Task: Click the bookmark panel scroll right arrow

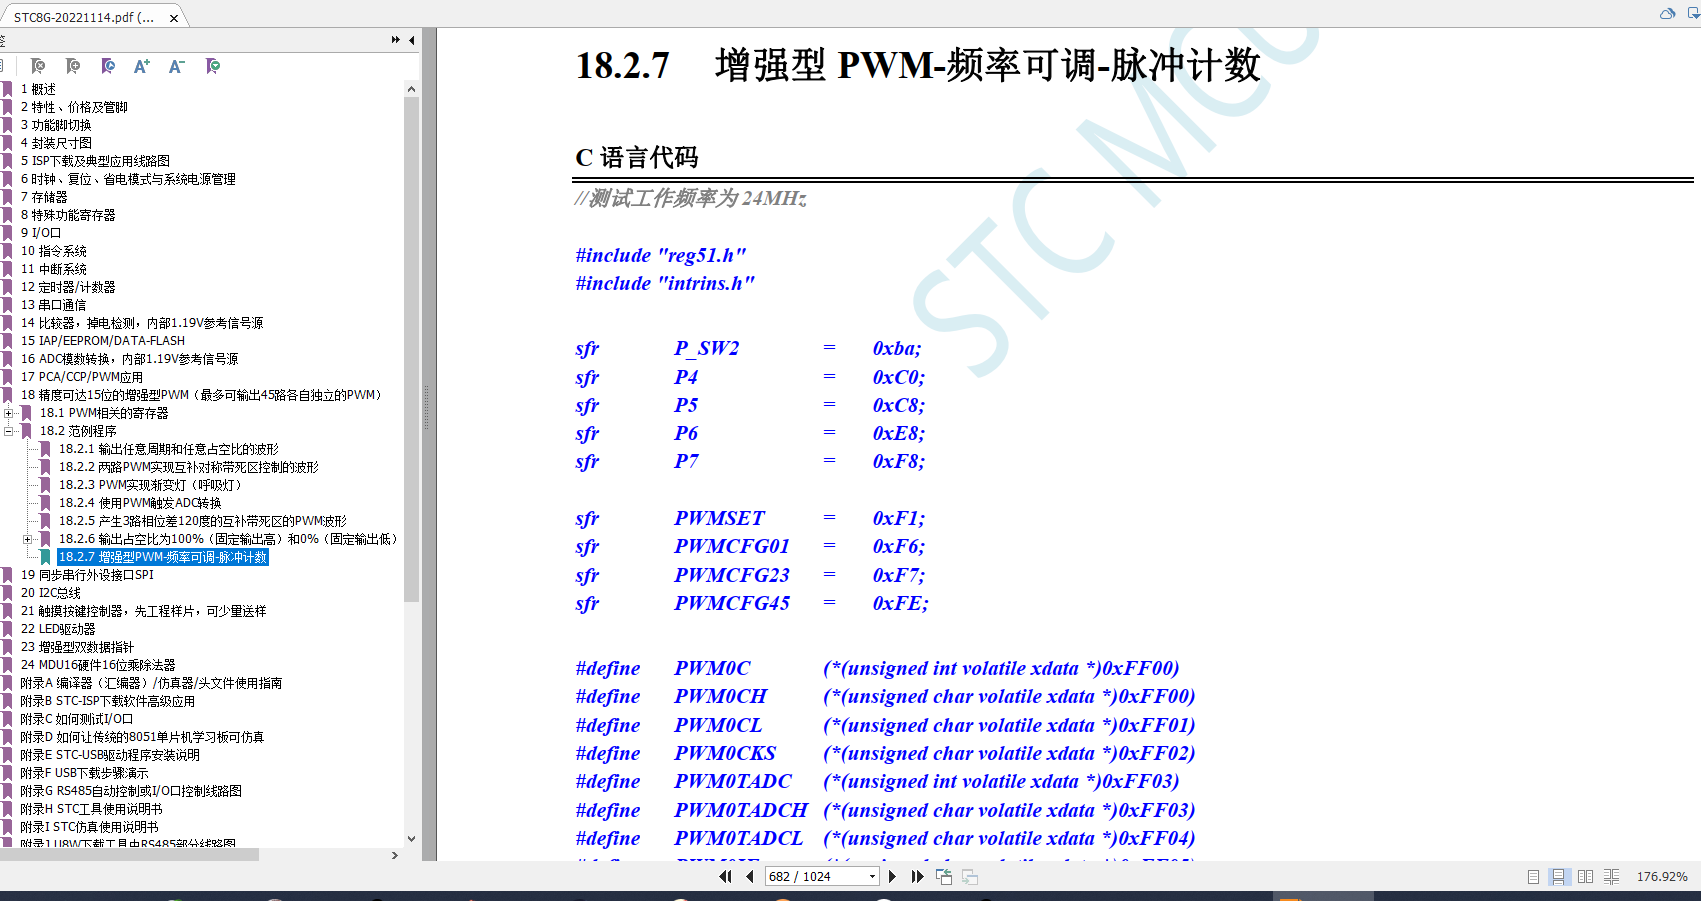Action: click(x=395, y=855)
